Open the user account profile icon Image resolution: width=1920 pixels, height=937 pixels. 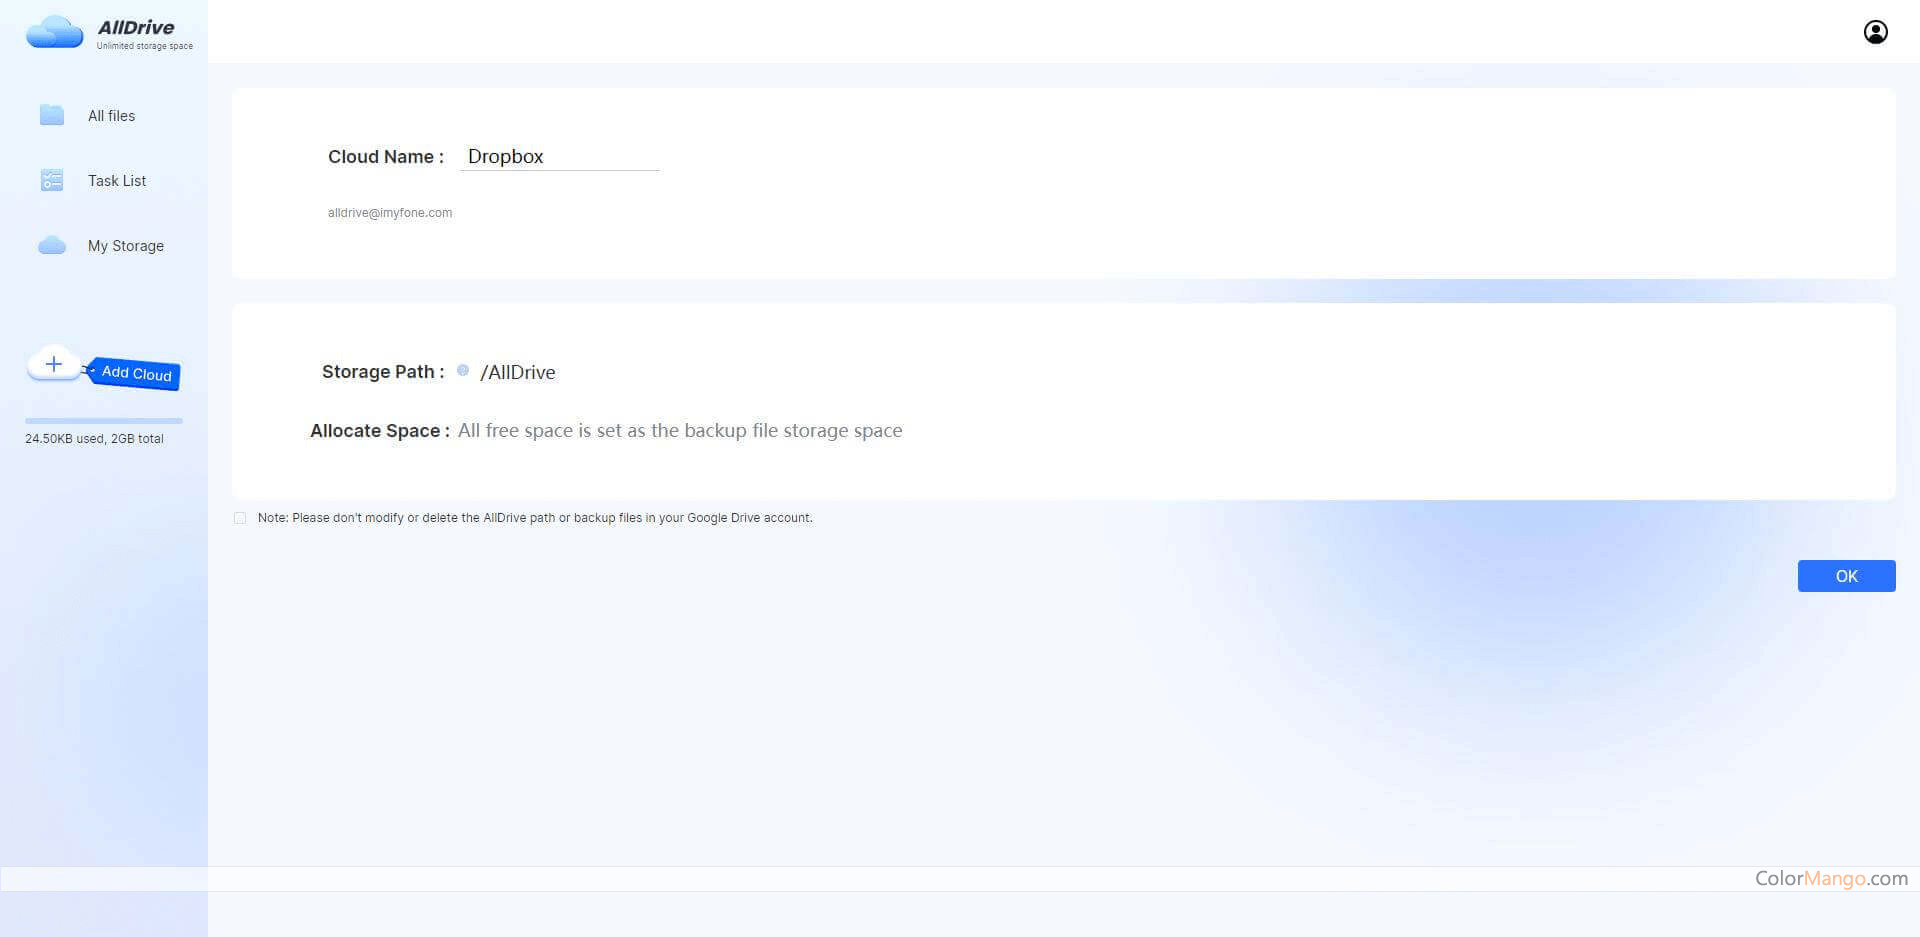pos(1875,32)
